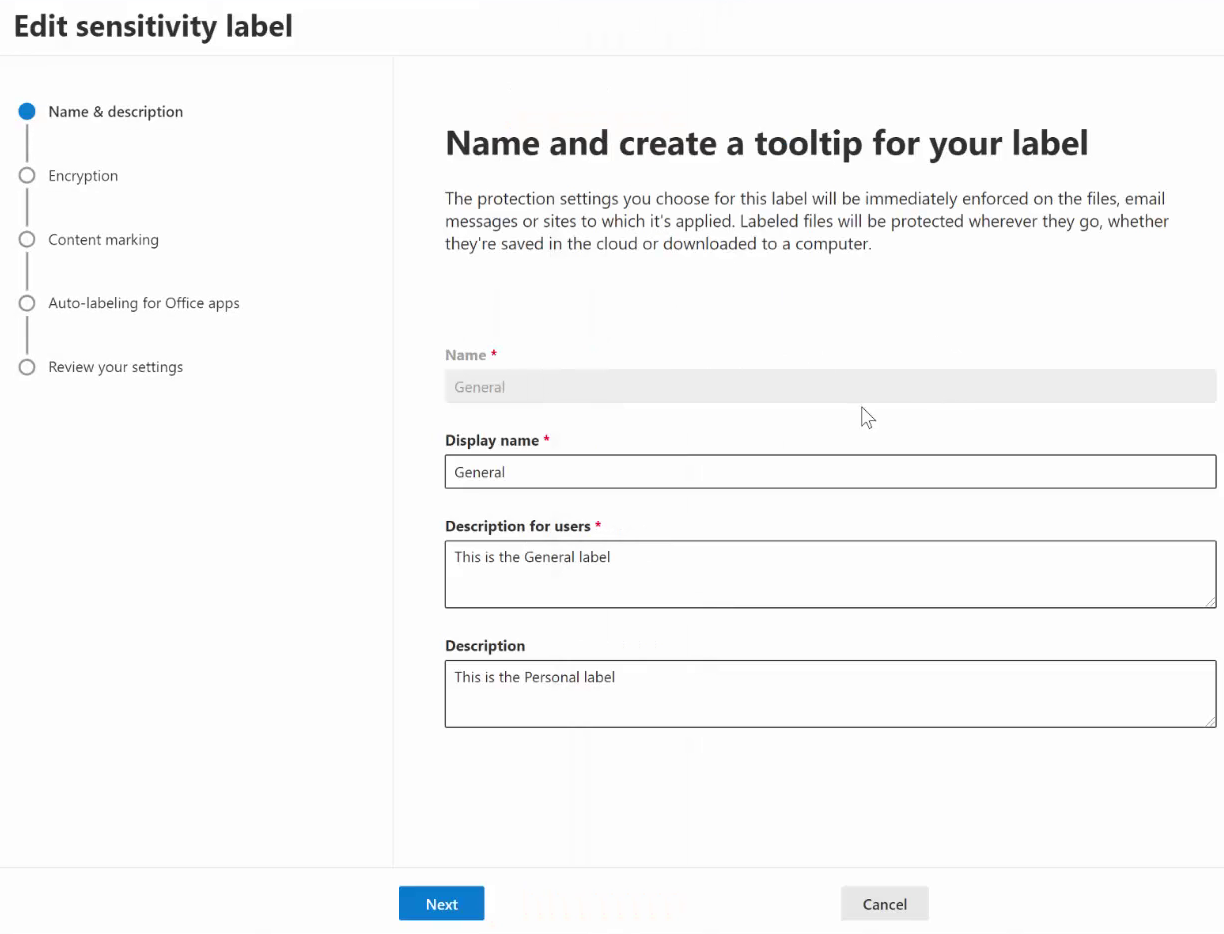Viewport: 1224px width, 934px height.
Task: Click the disabled Name field
Action: click(x=830, y=387)
